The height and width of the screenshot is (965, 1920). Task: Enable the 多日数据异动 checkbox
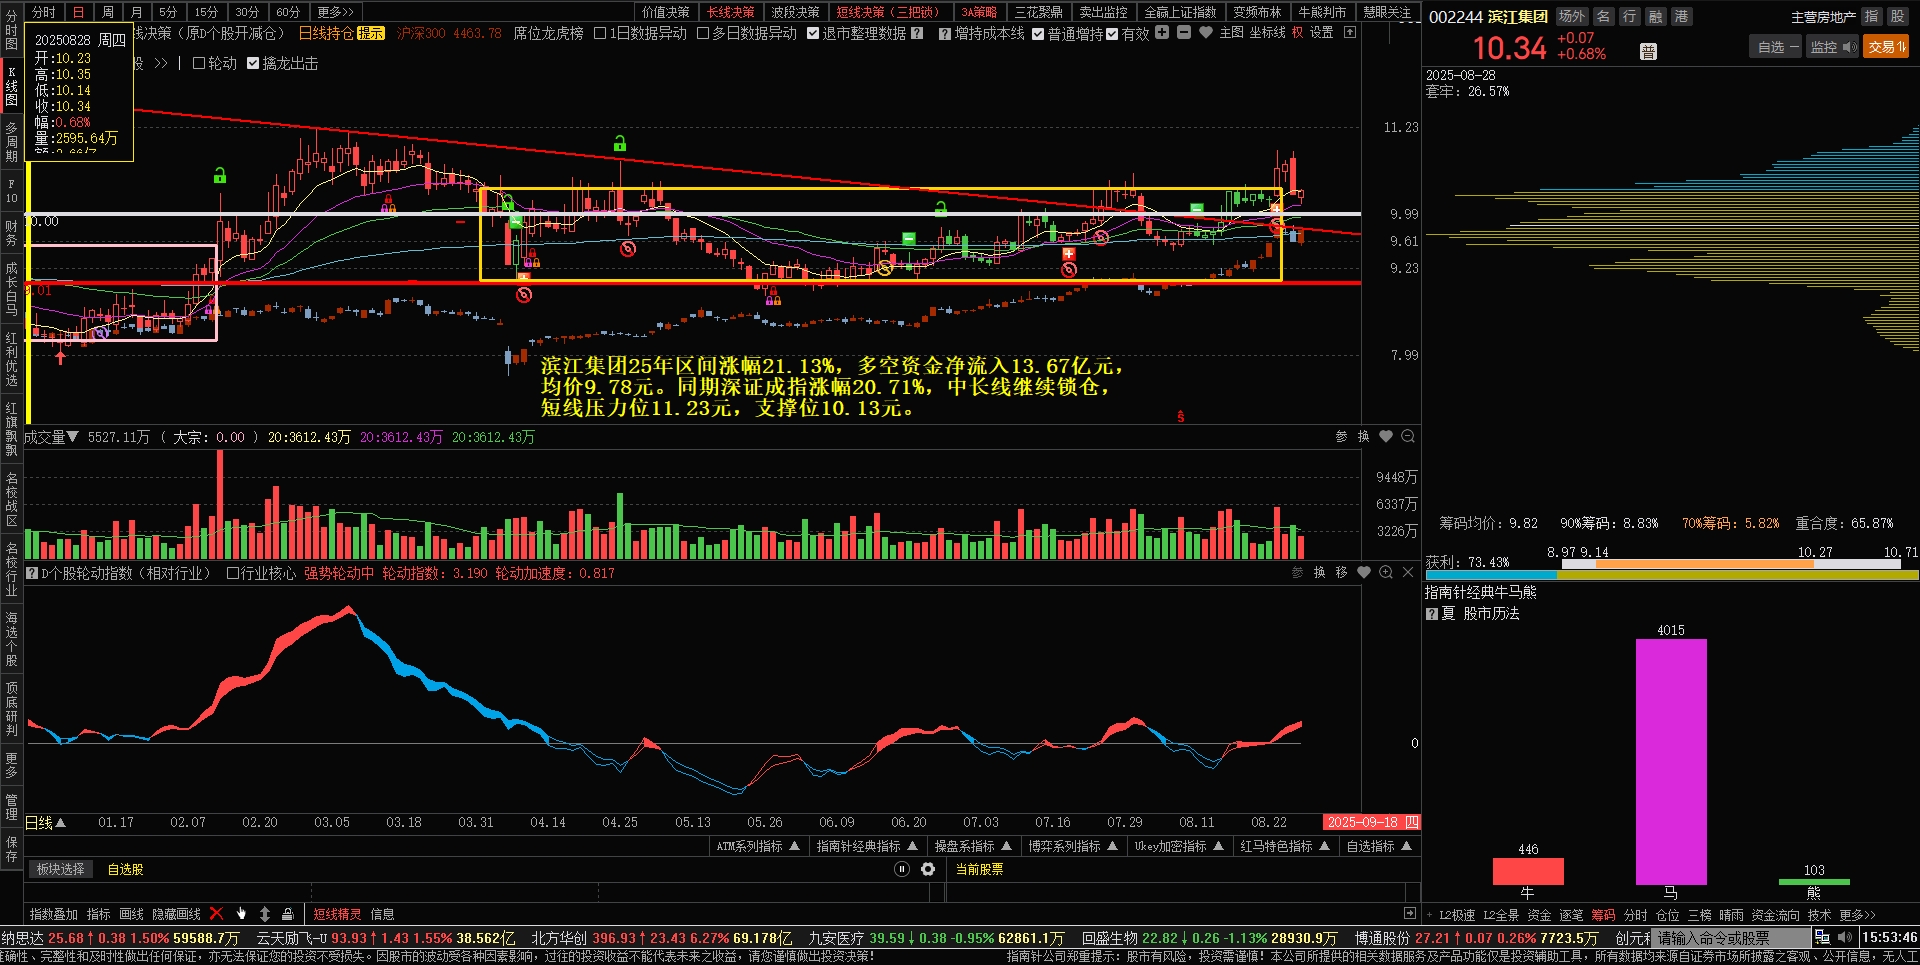click(x=703, y=33)
